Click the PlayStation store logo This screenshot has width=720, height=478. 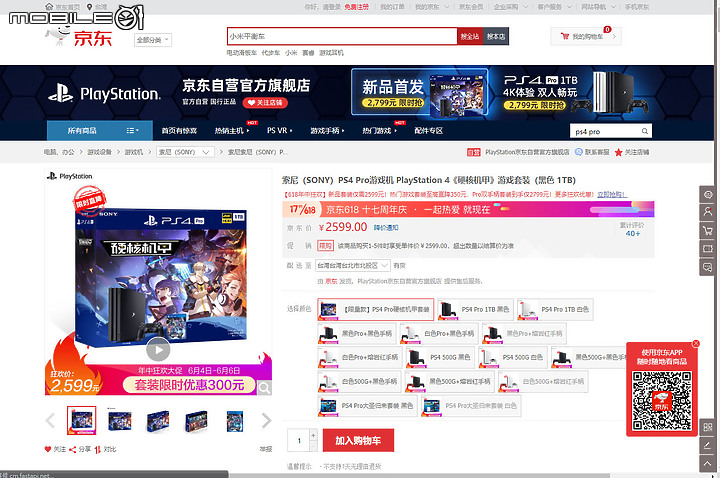point(105,94)
